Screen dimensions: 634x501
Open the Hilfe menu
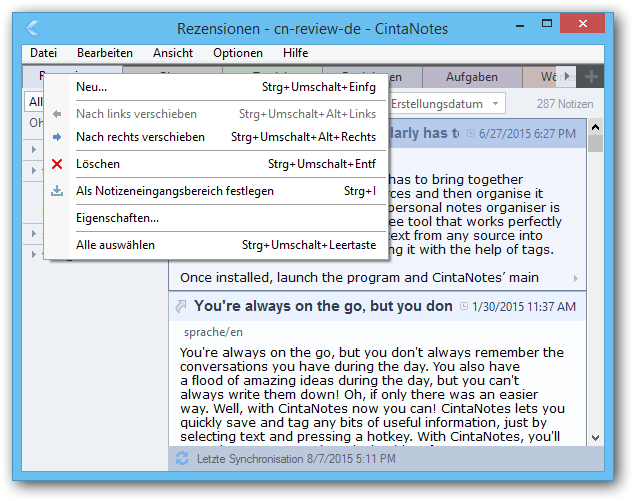[x=296, y=53]
